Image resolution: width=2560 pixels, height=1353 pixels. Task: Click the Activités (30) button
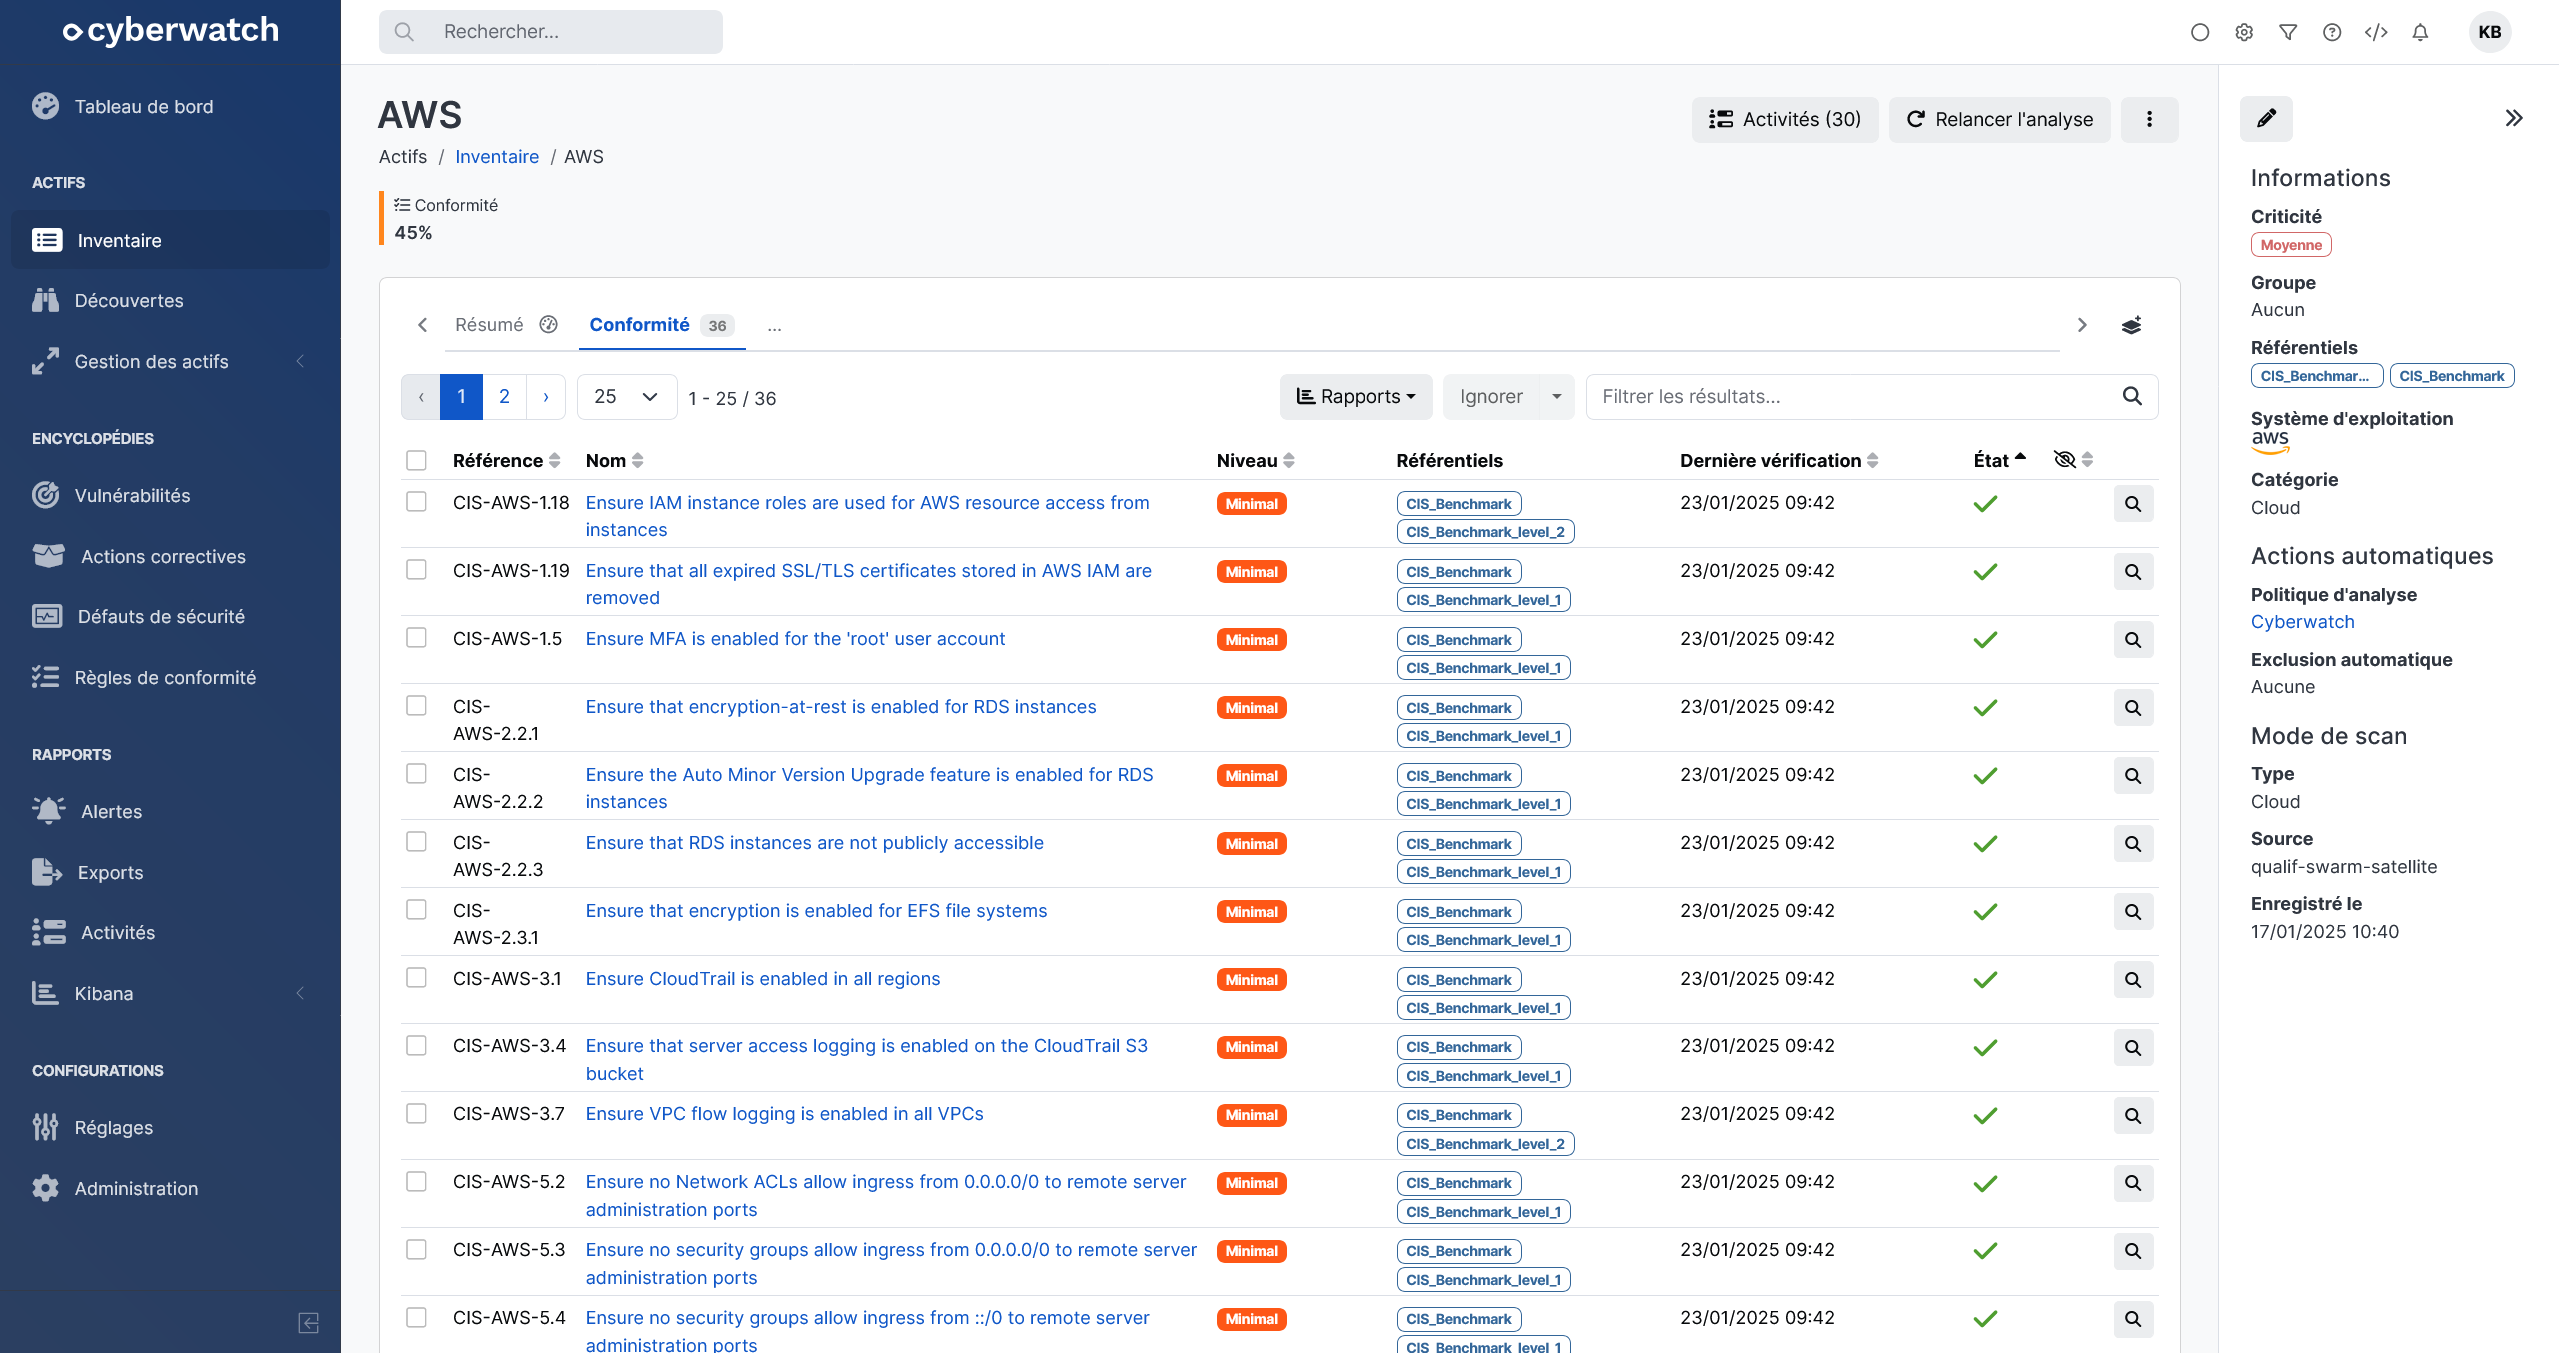[1785, 120]
